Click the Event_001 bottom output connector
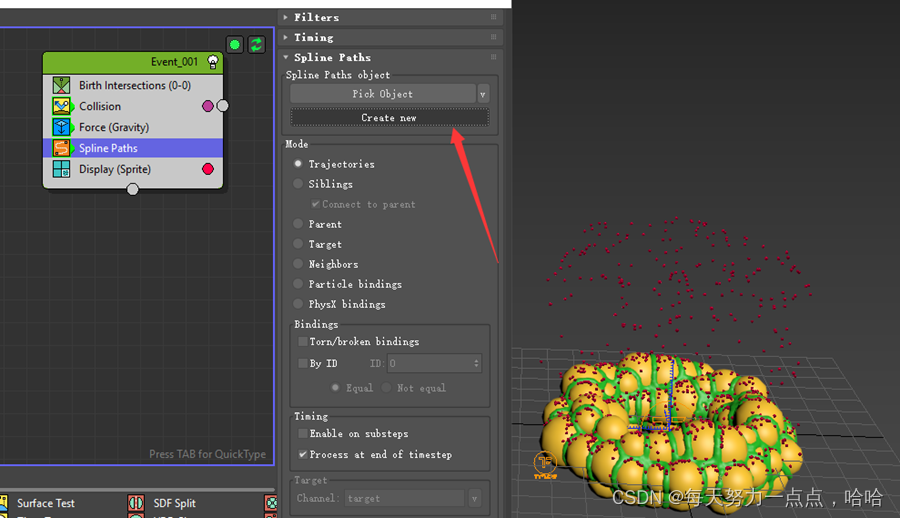Screen dimensions: 900x518 (133, 189)
